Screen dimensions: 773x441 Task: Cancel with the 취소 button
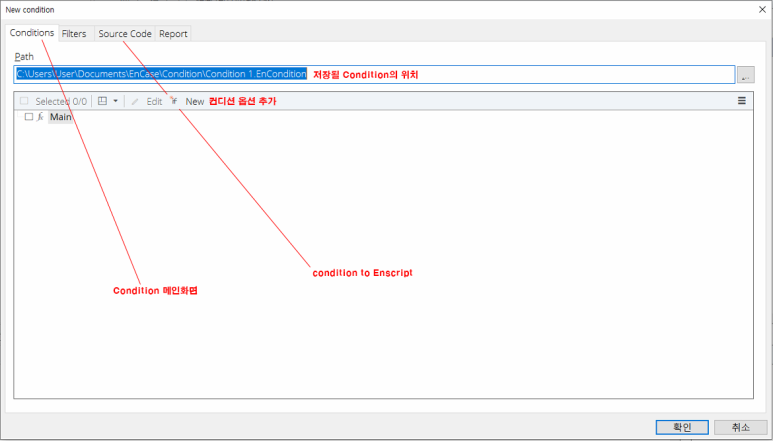[x=740, y=427]
